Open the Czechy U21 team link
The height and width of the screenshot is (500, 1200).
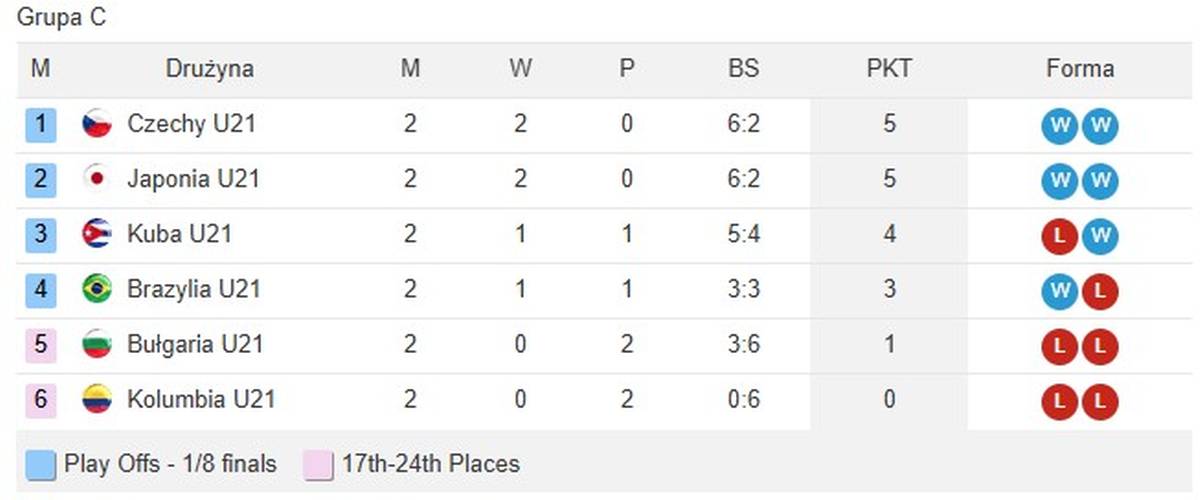[x=191, y=125]
